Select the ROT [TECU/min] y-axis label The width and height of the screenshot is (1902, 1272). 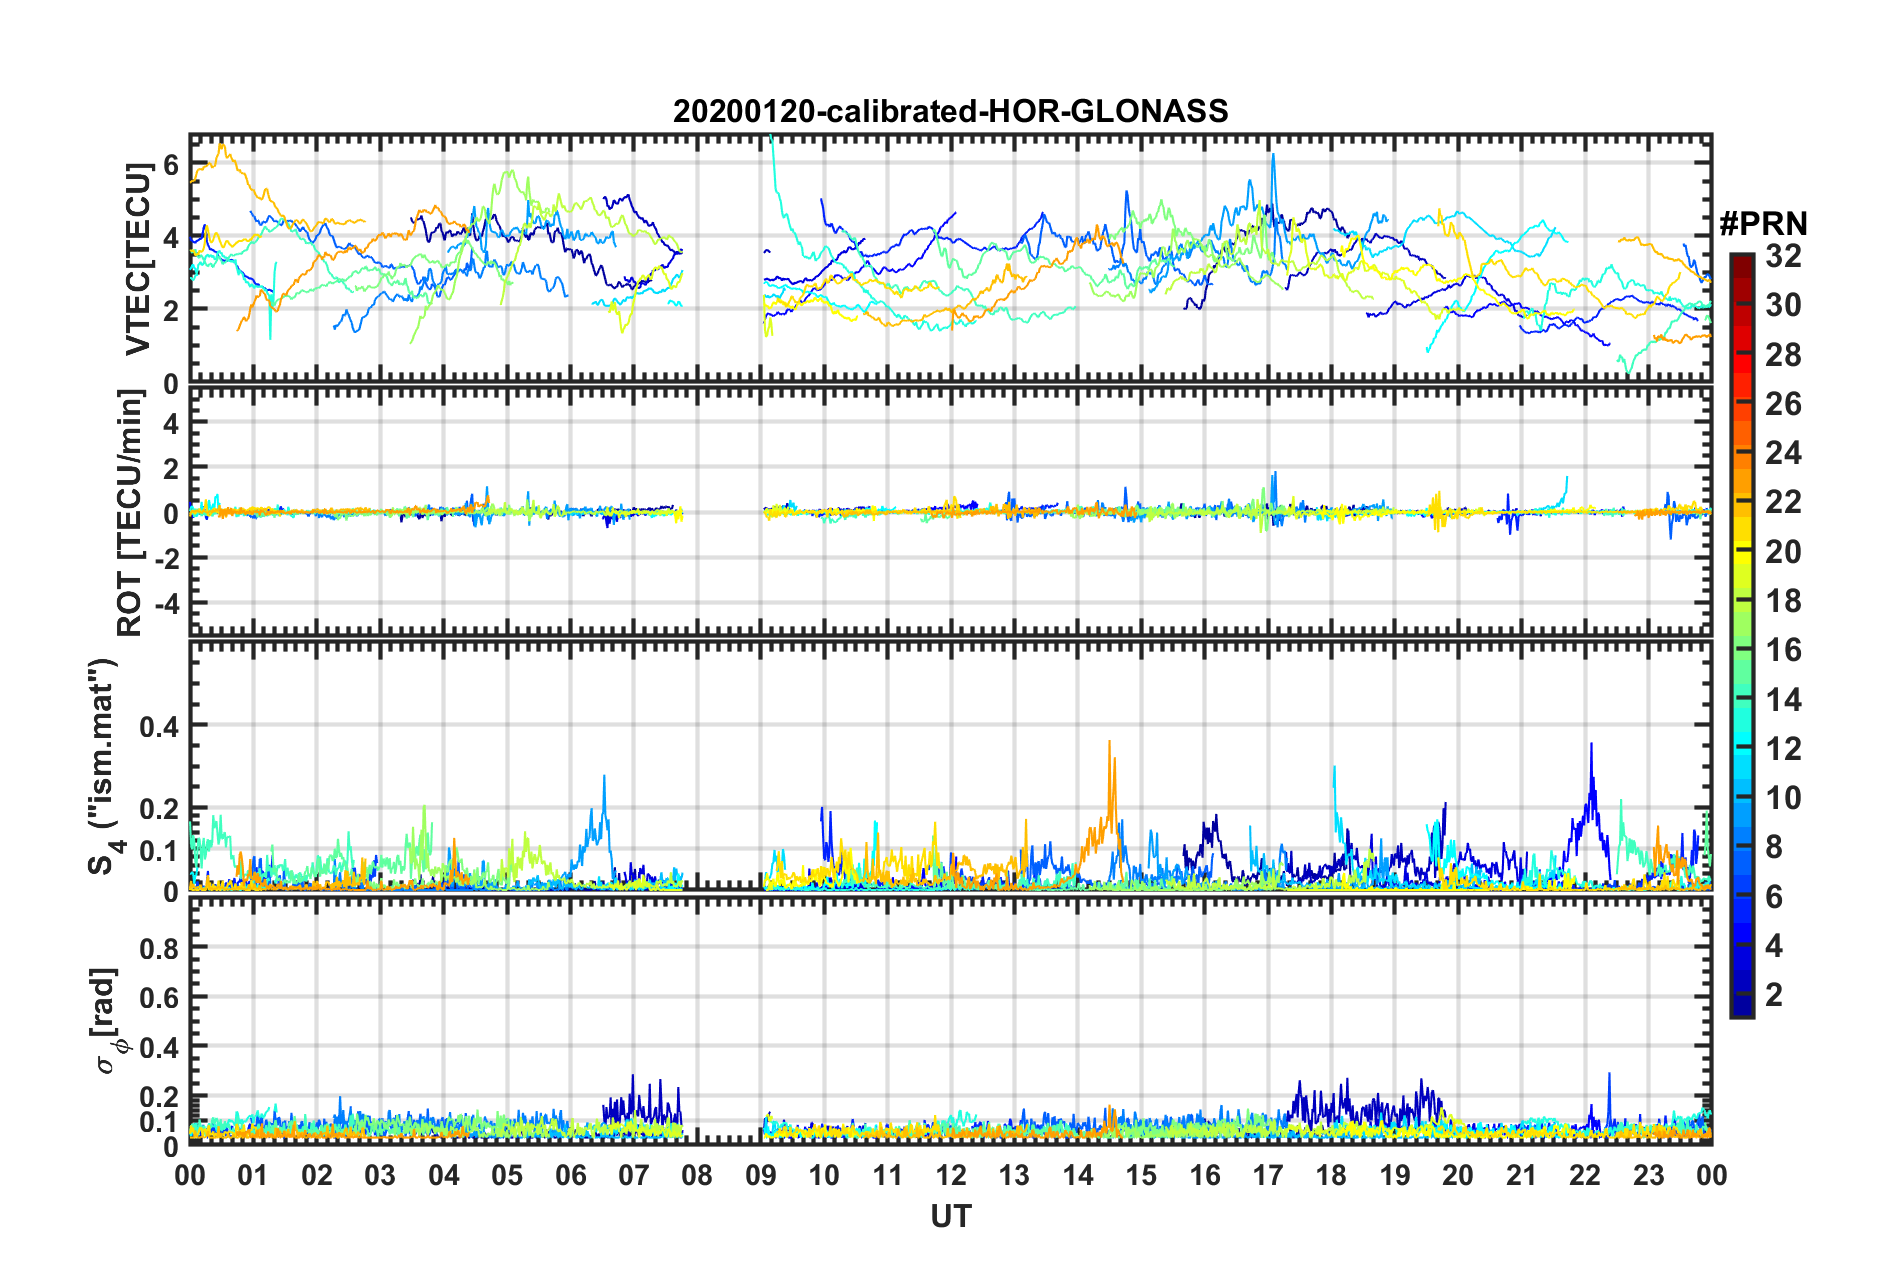coord(130,513)
